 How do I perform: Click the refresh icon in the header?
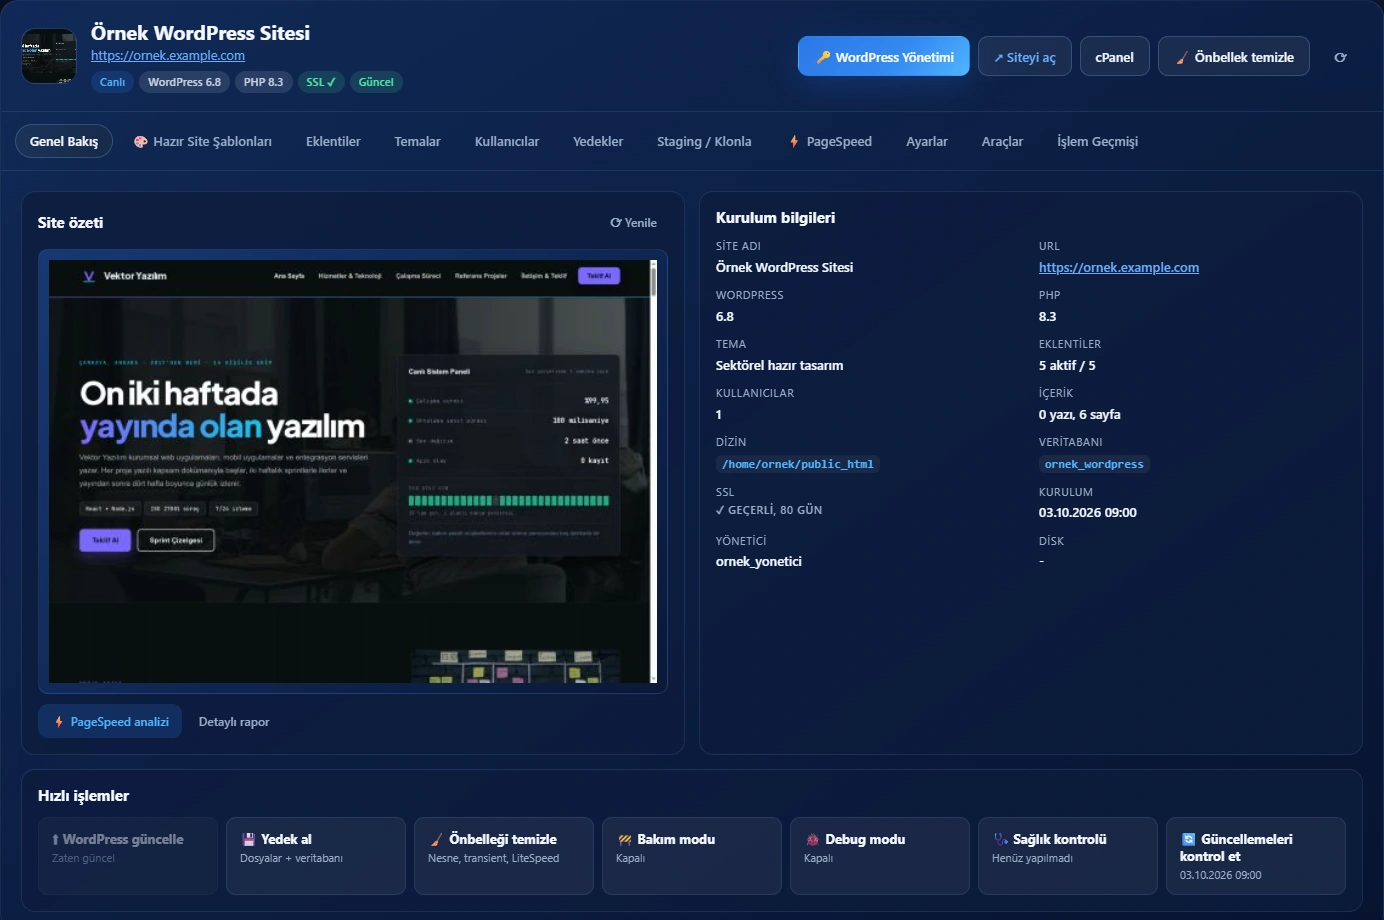pyautogui.click(x=1340, y=57)
